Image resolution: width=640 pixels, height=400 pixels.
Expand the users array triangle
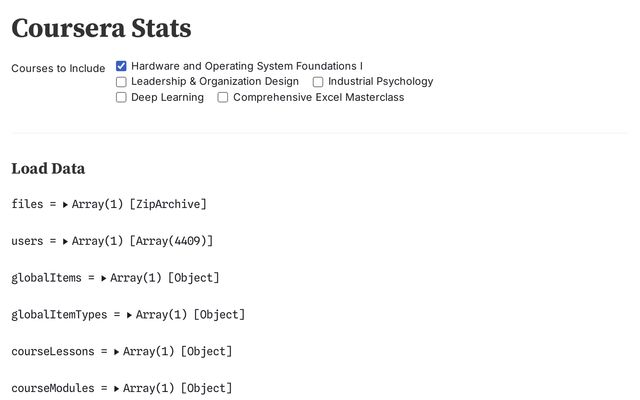65,241
